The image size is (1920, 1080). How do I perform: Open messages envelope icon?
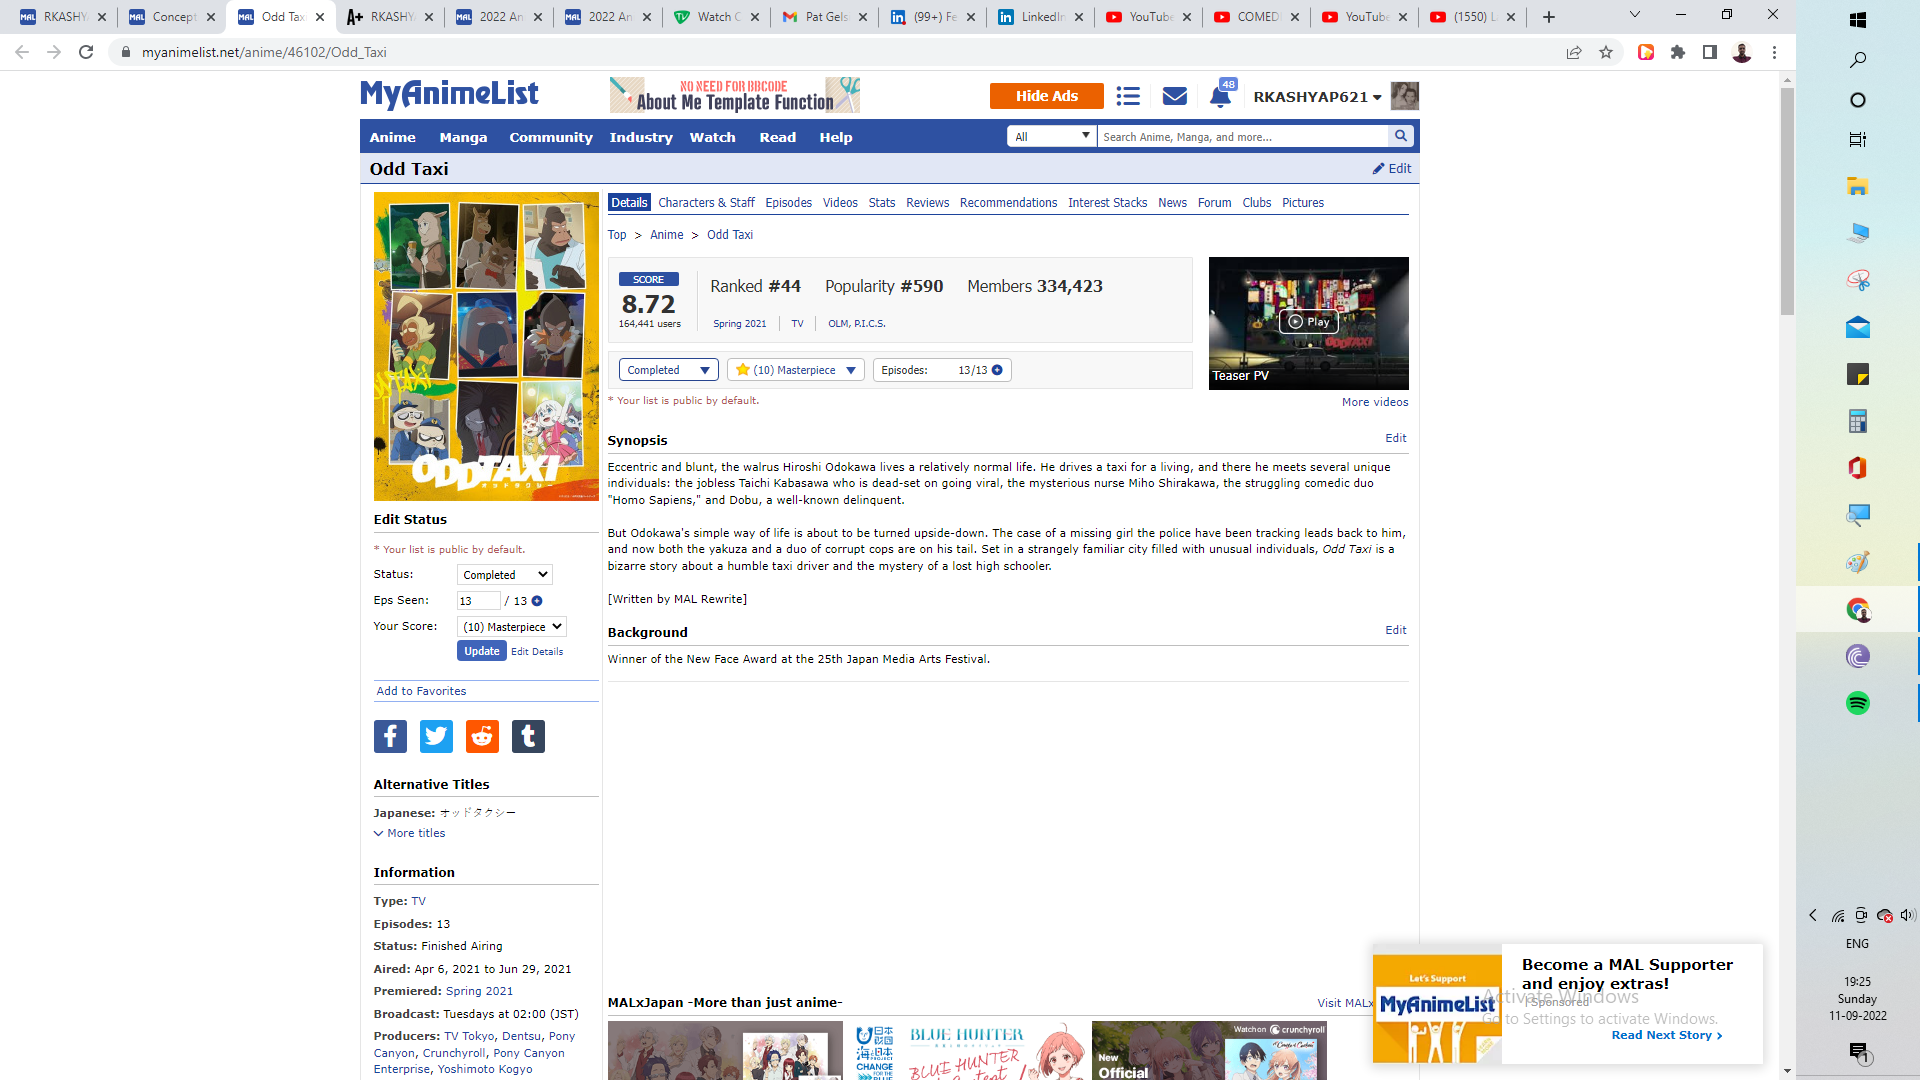pos(1175,96)
